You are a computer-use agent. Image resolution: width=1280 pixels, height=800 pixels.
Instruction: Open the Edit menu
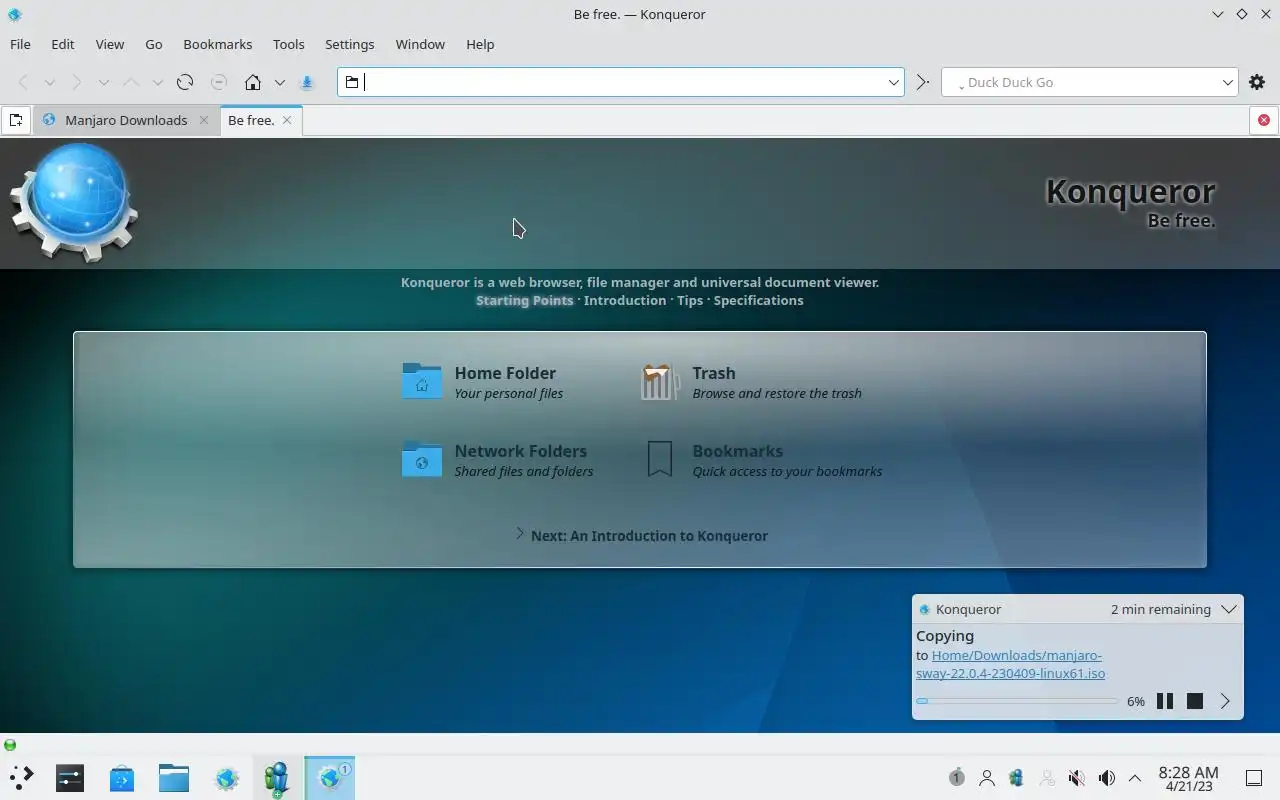coord(63,44)
